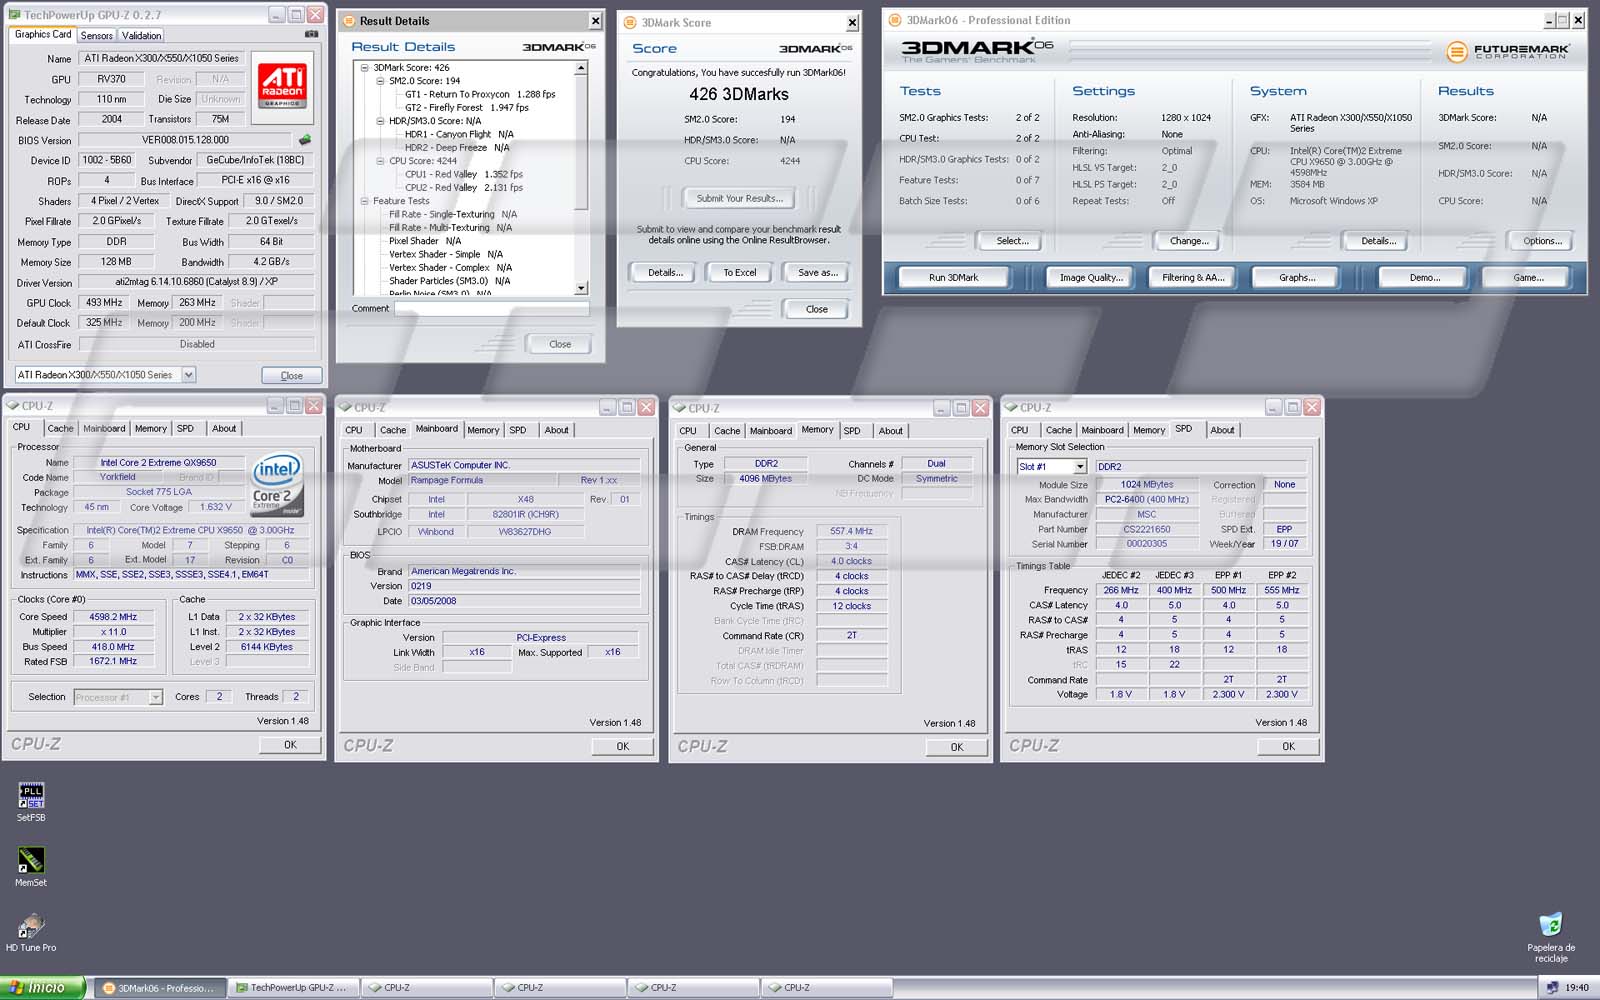Click Options button under Results

pos(1542,241)
